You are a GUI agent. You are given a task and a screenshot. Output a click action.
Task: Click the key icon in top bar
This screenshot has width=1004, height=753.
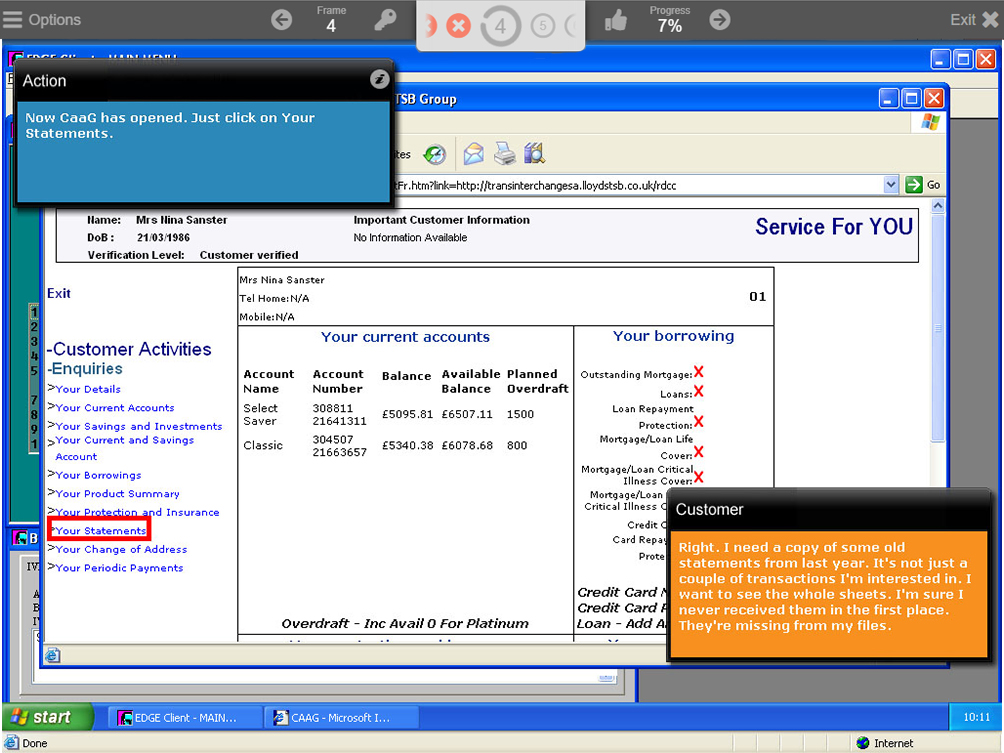(x=385, y=20)
